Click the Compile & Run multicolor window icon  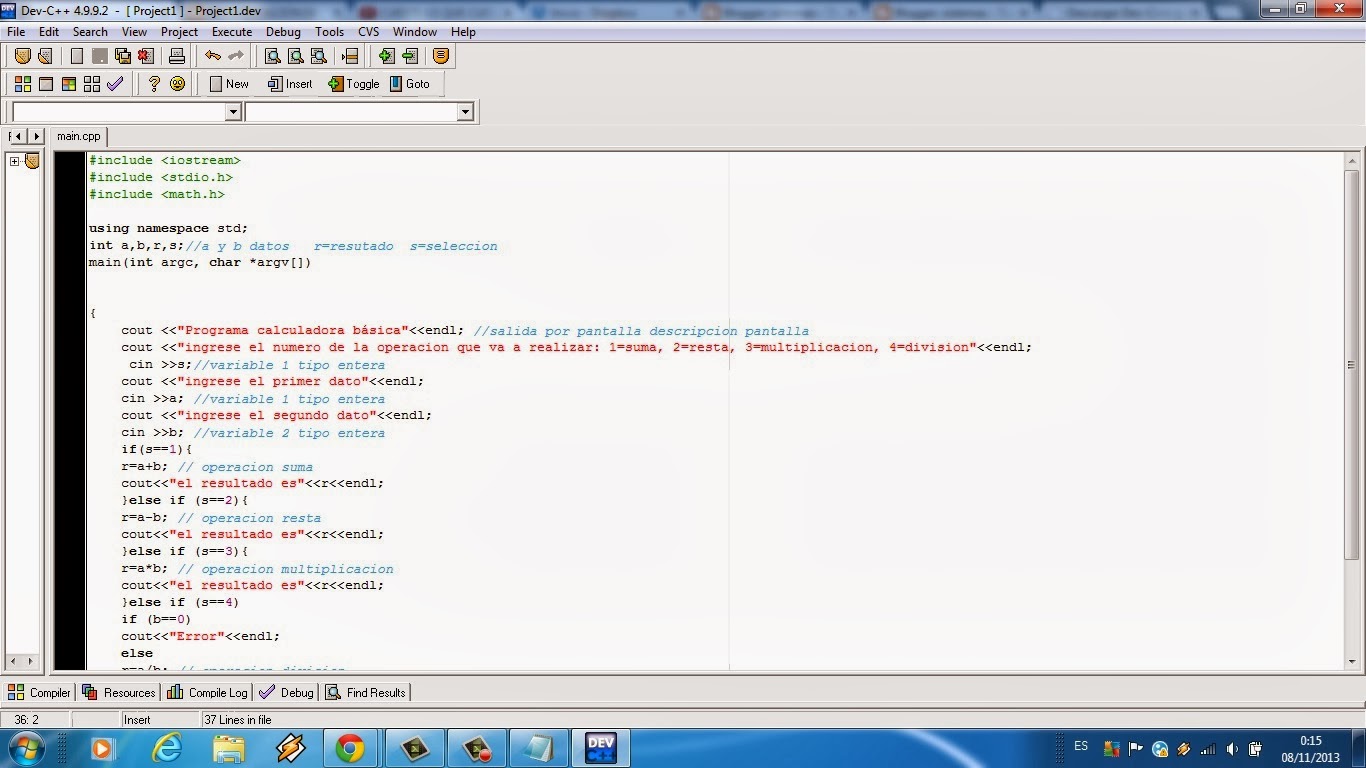(x=69, y=84)
